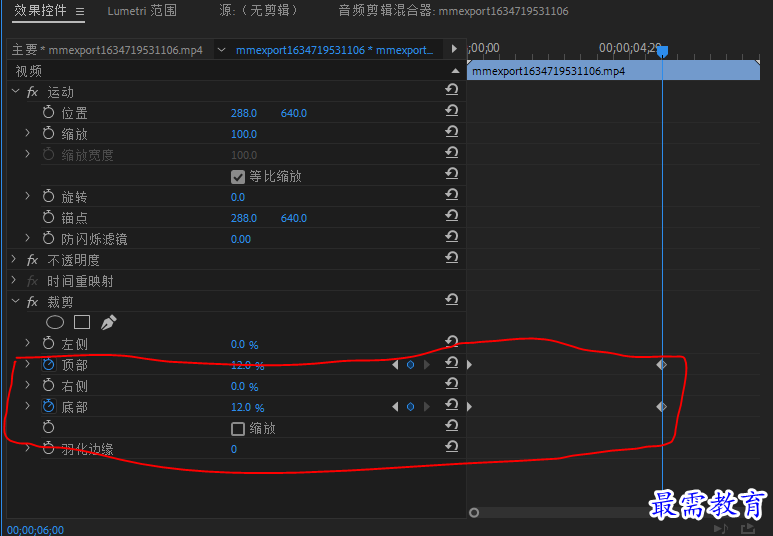Switch to the Lumetri 范围 tab
The image size is (773, 536).
point(142,11)
